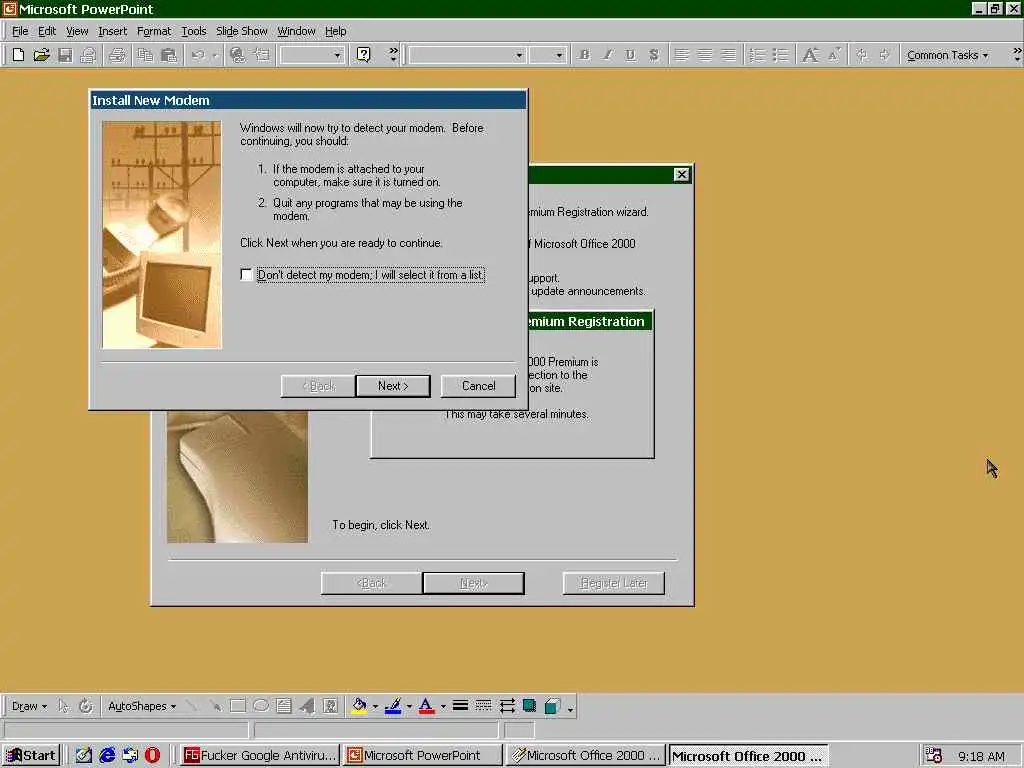
Task: Click Cancel in Install New Modem dialog
Action: click(479, 386)
